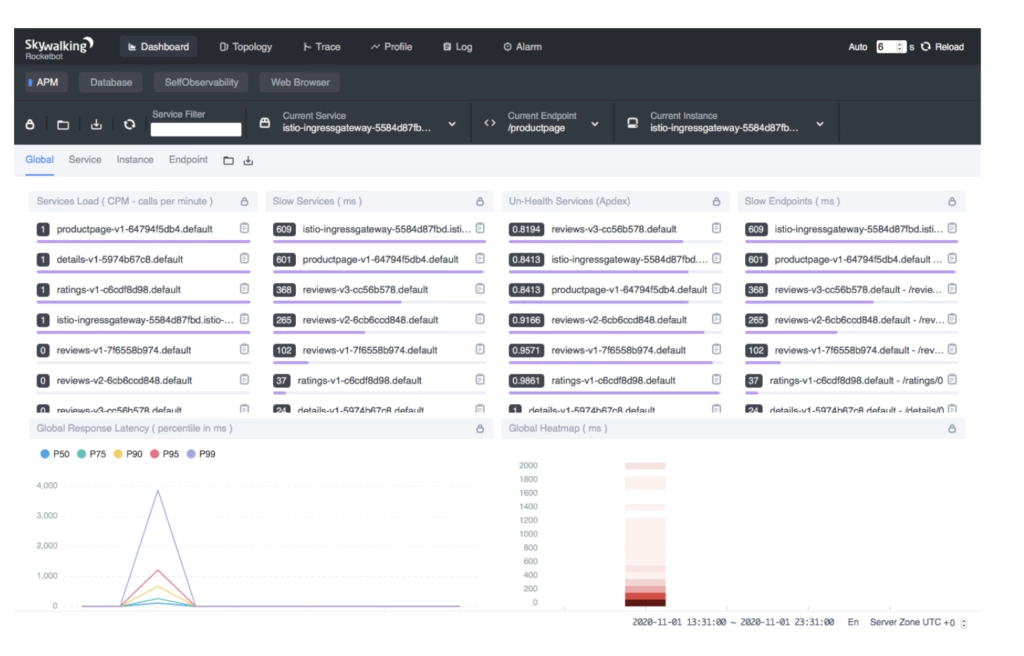Switch to the SelfObservability dashboard
Image resolution: width=1024 pixels, height=656 pixels.
tap(201, 82)
